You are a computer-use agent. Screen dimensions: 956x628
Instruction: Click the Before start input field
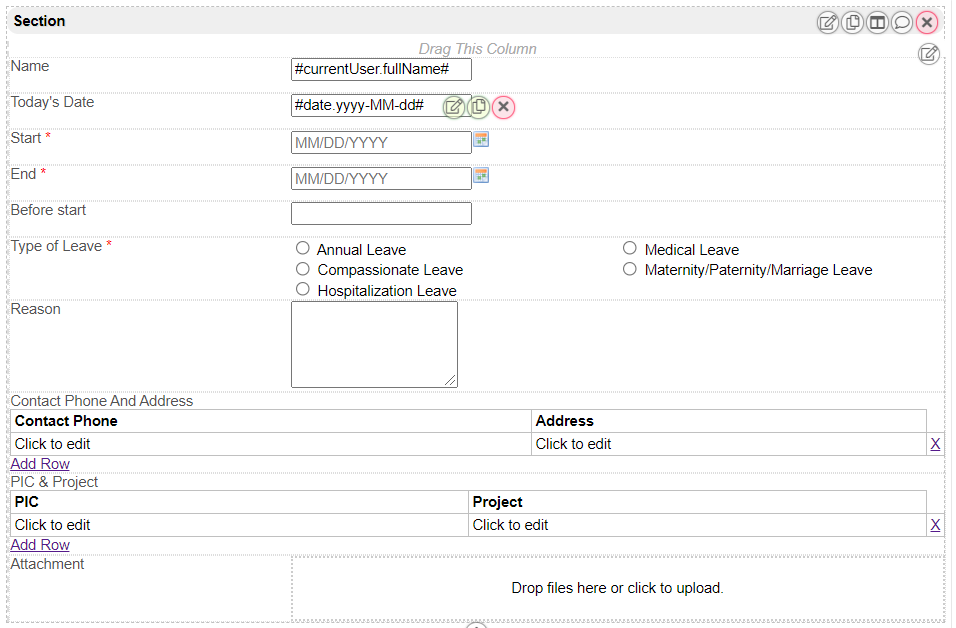381,213
